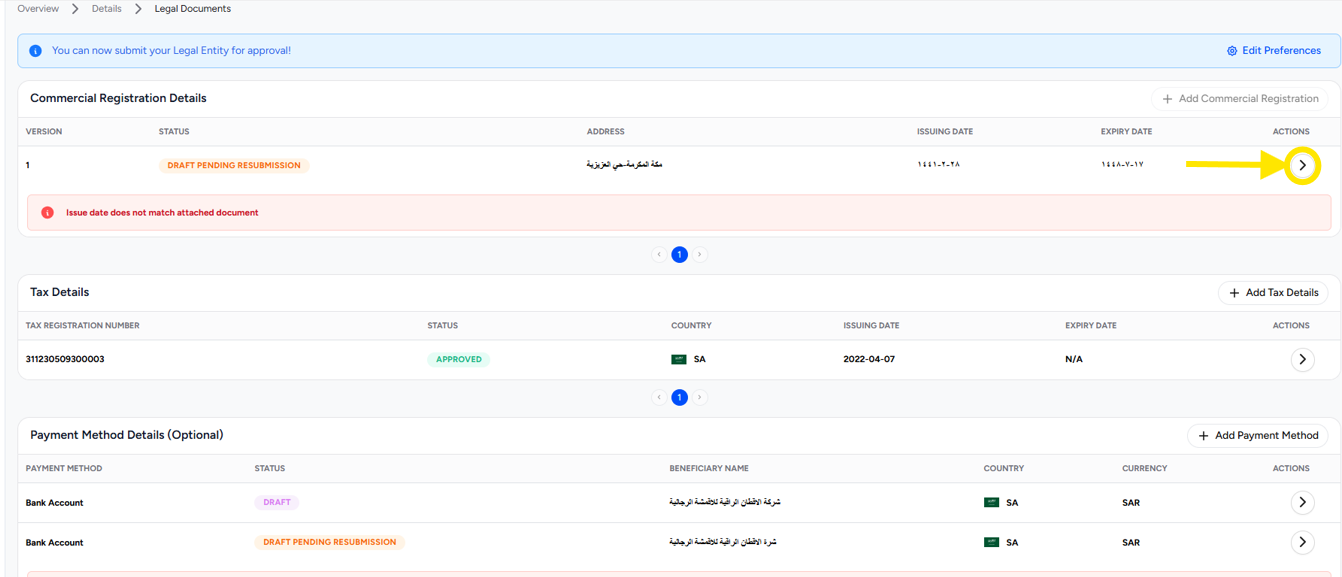Open the Tax Details row action arrow
Image resolution: width=1342 pixels, height=577 pixels.
point(1302,359)
